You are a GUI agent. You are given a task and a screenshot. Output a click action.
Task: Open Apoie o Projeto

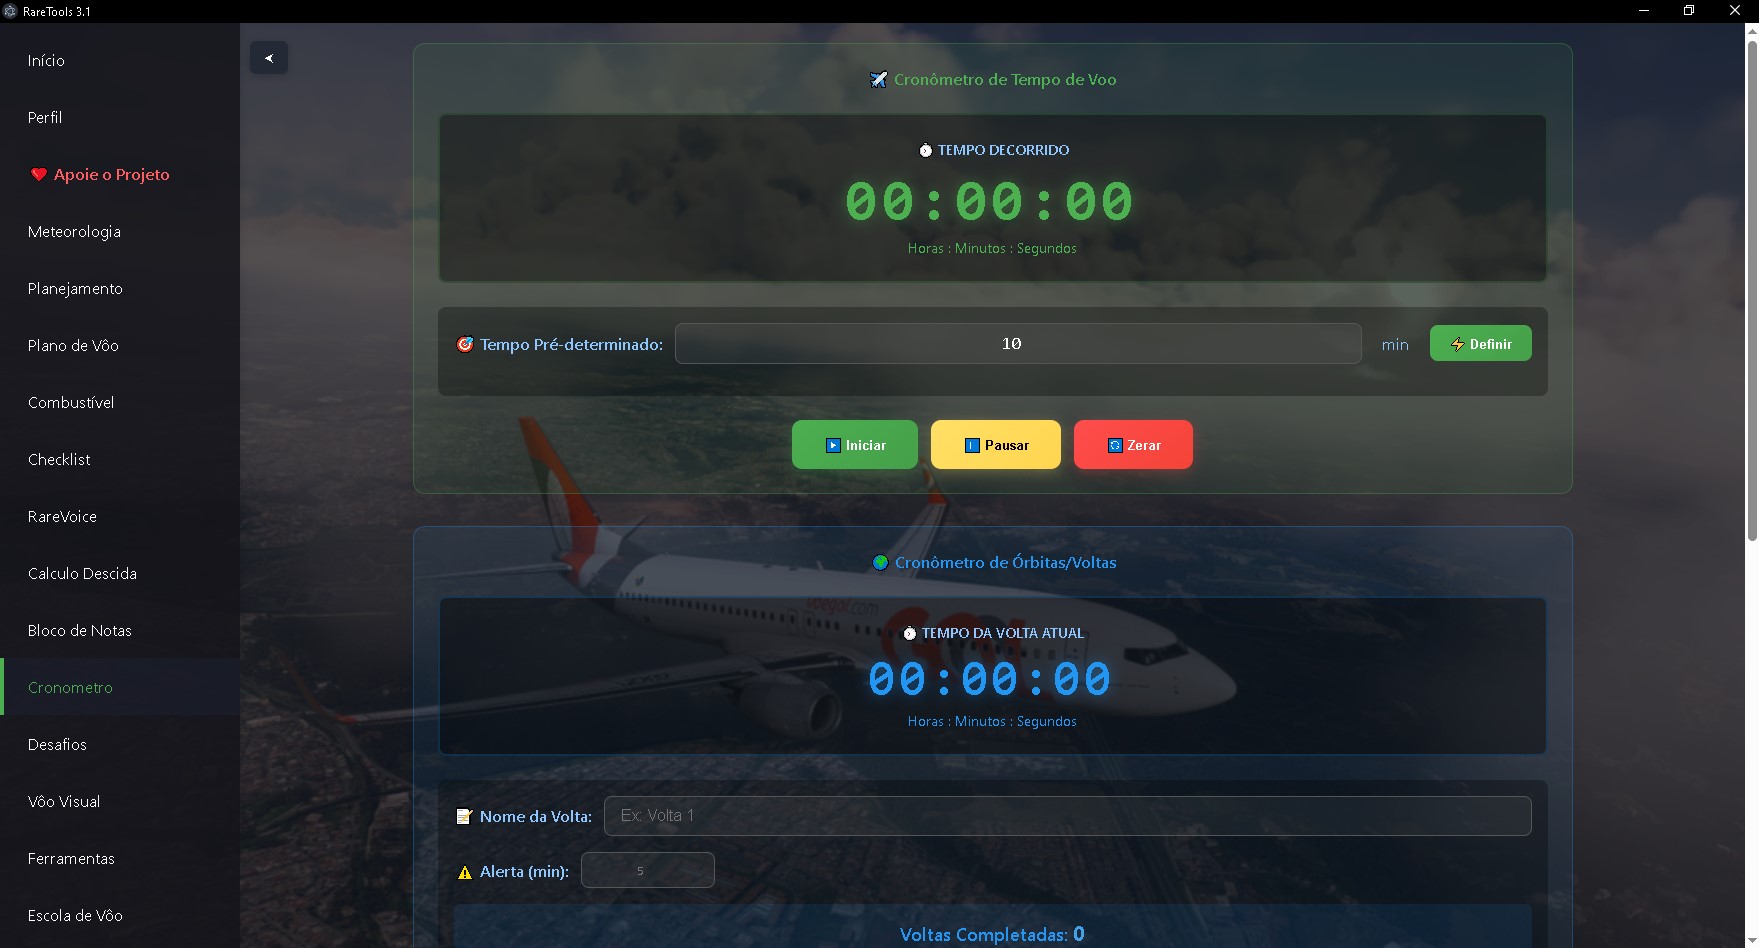pos(120,175)
